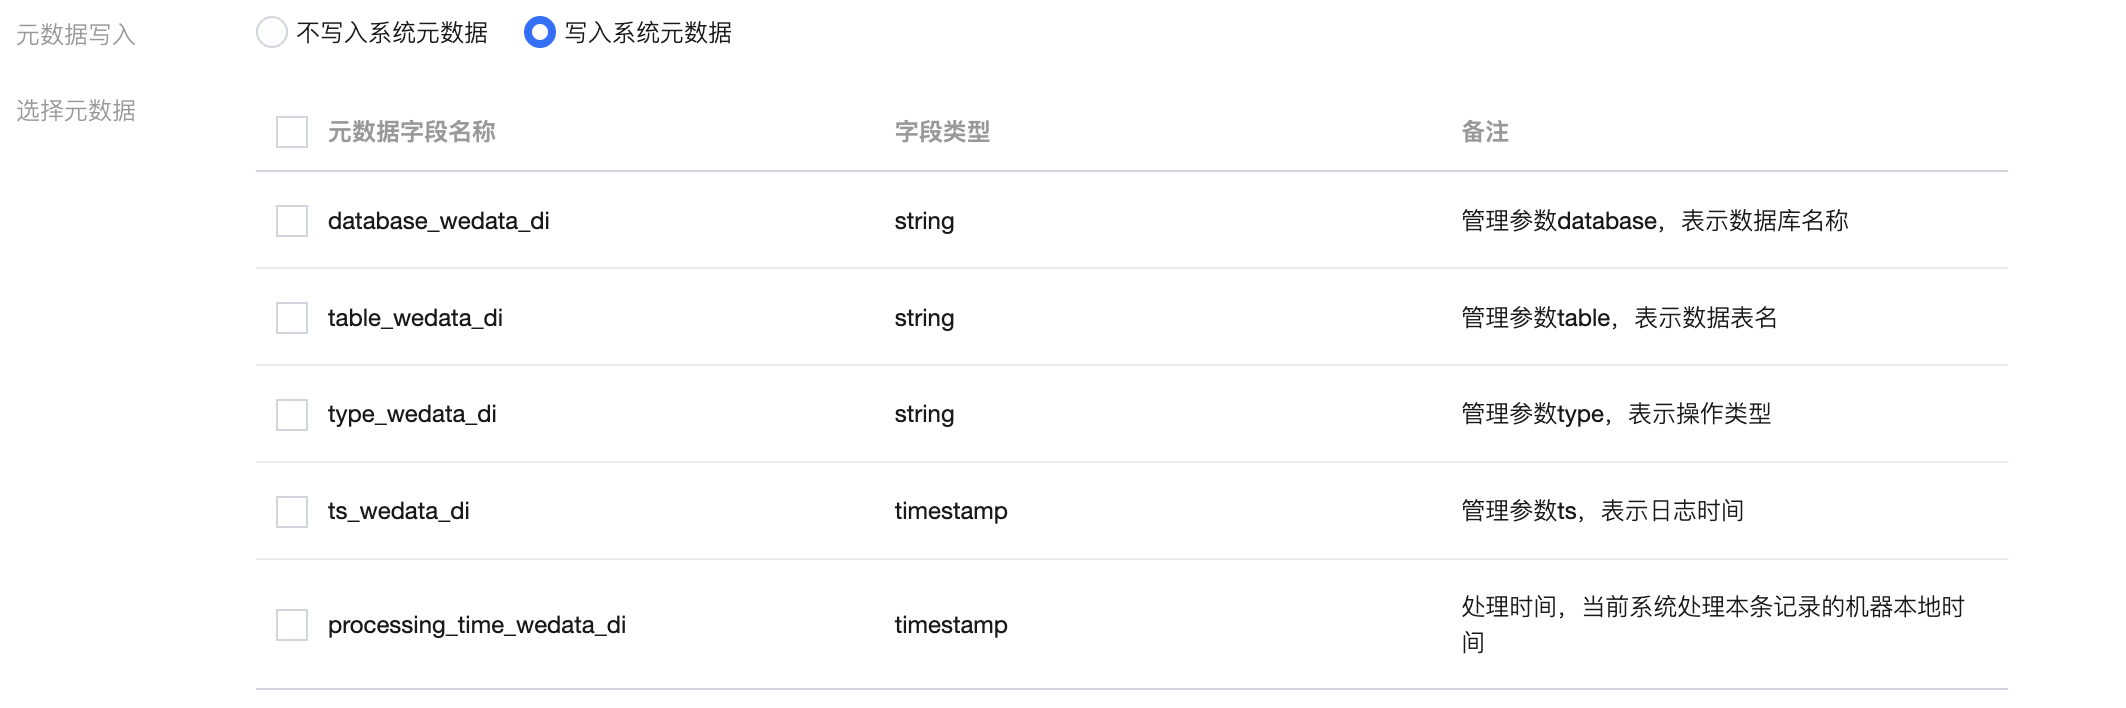Screen dimensions: 2126x708
Task: Click the 元数据写入 label
Action: [x=76, y=35]
